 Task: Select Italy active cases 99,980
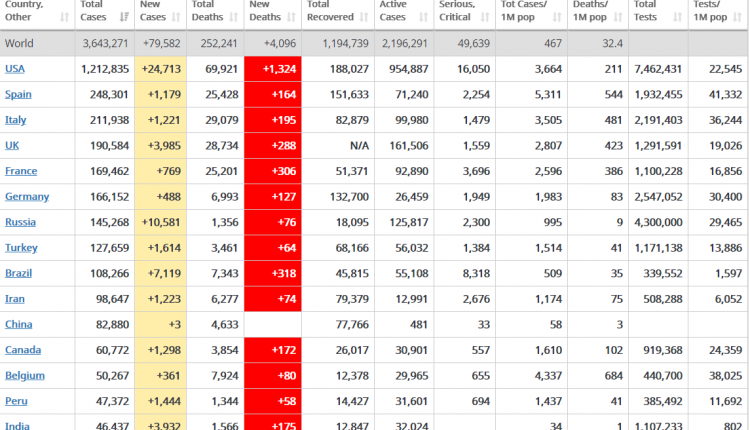tap(412, 120)
